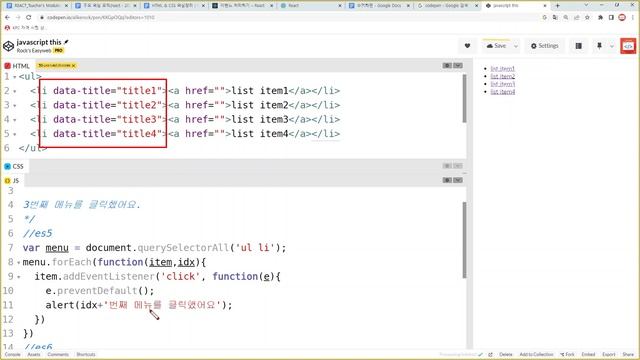Switch to HTML & CSS browser tab
This screenshot has width=640, height=360.
tap(175, 6)
